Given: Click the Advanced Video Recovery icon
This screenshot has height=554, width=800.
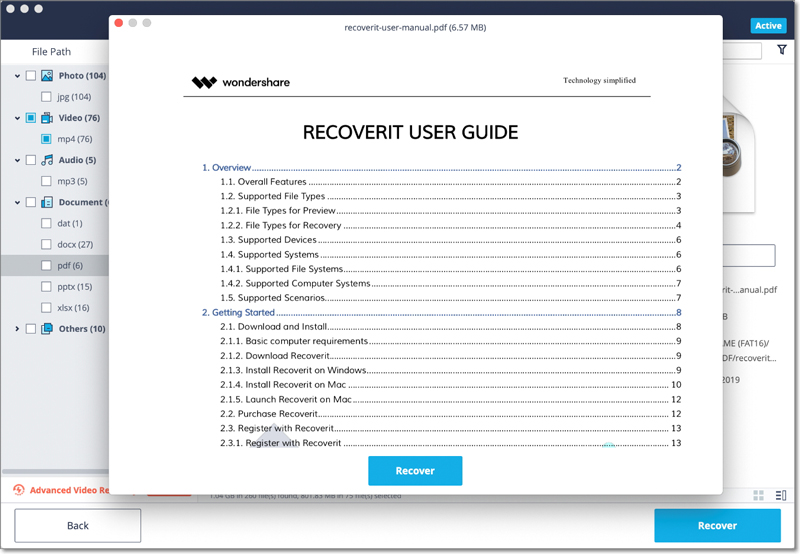Looking at the screenshot, I should click(x=19, y=490).
